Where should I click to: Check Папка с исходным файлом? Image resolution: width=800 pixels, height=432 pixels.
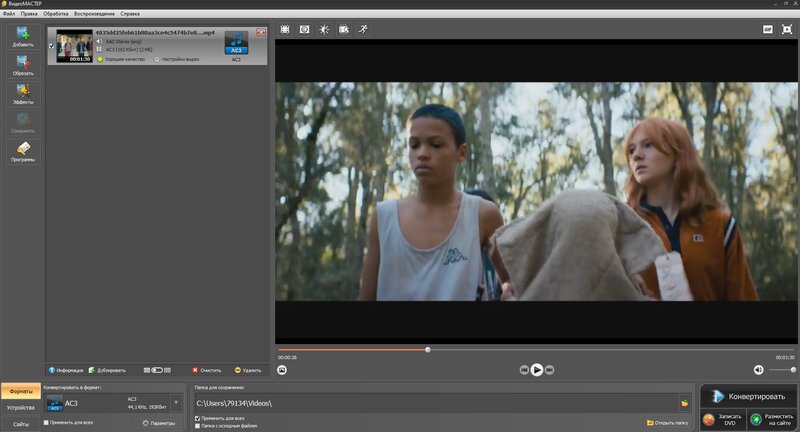tap(197, 426)
